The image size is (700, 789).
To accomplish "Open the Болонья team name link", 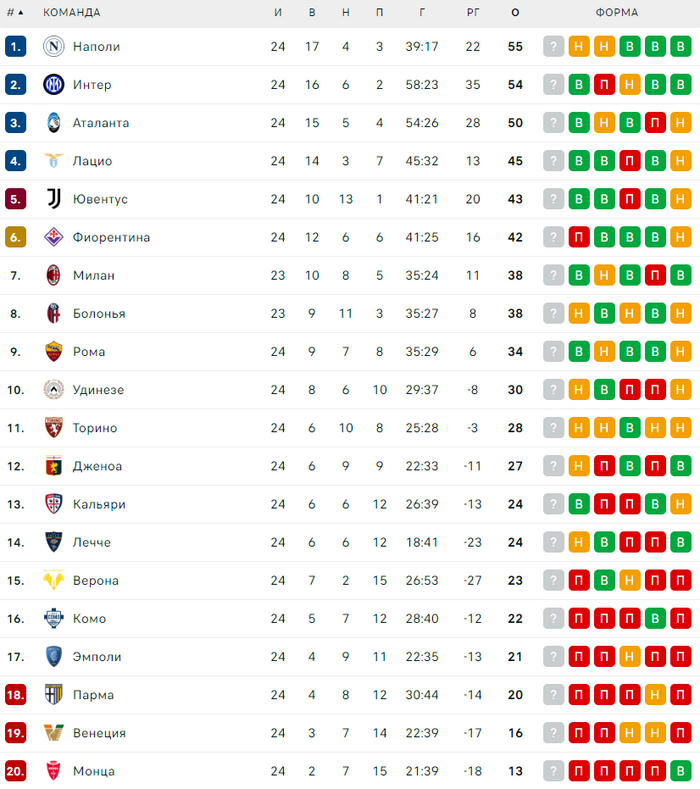I will (99, 314).
